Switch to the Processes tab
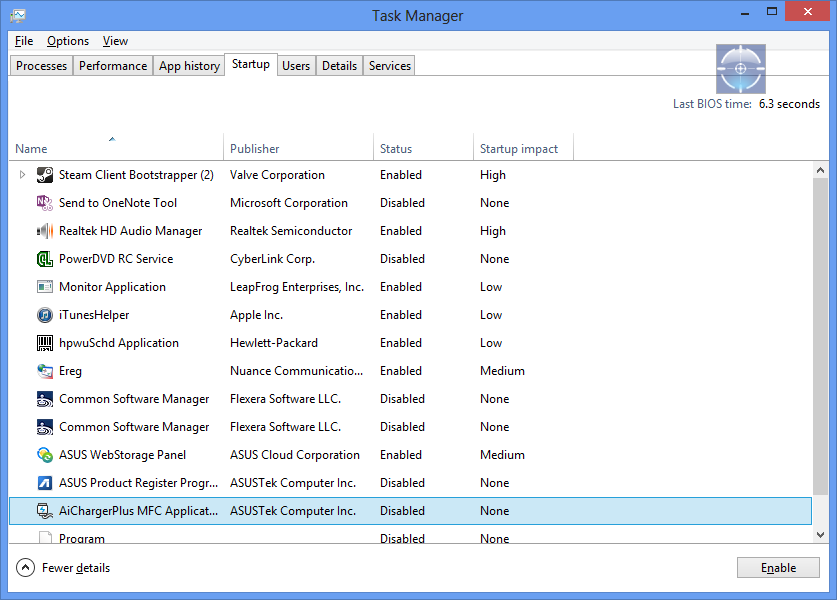 click(x=42, y=66)
